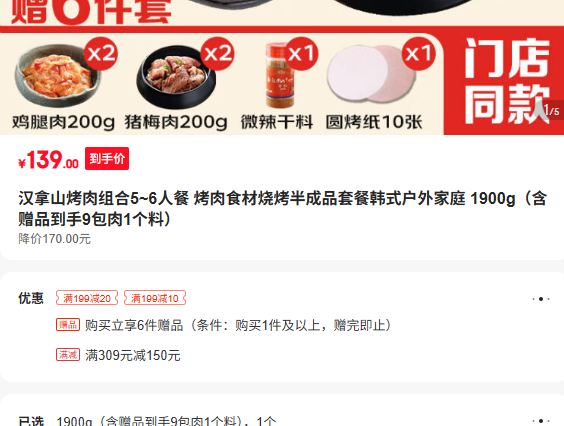Select the mild spicy seasoning bottle image
This screenshot has height=426, width=564.
pos(280,75)
